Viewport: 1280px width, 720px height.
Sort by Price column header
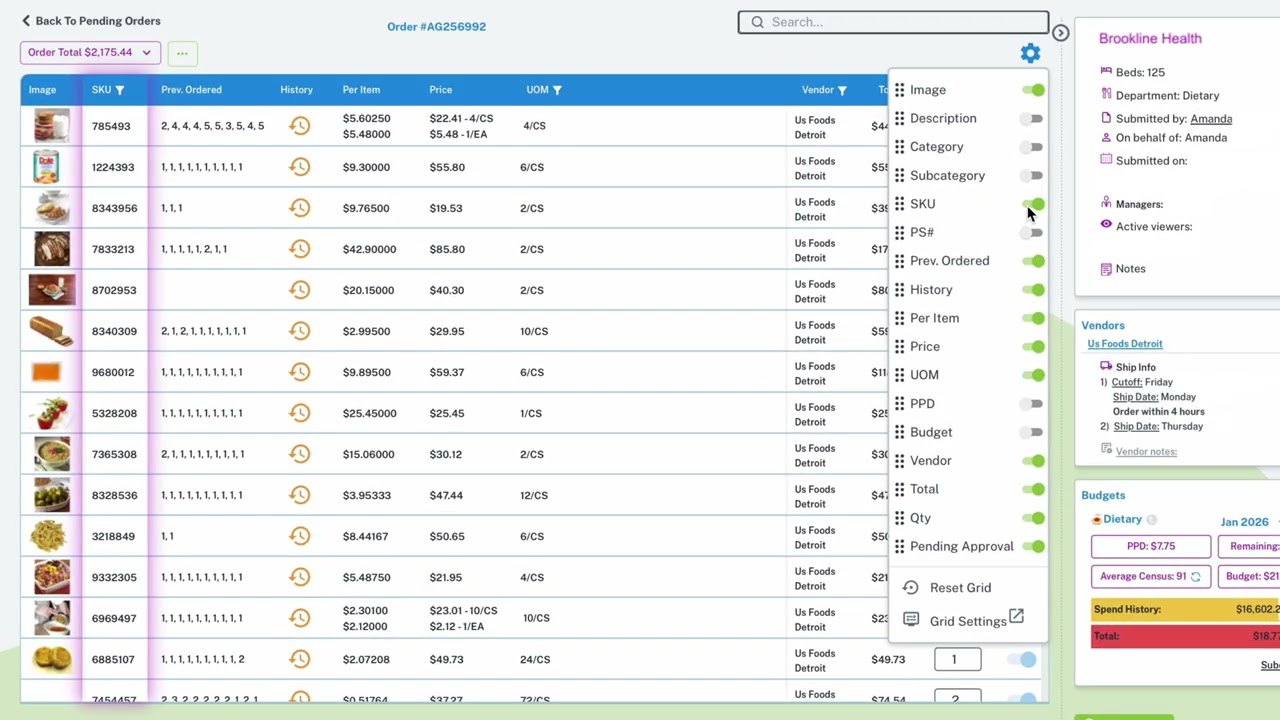tap(440, 90)
